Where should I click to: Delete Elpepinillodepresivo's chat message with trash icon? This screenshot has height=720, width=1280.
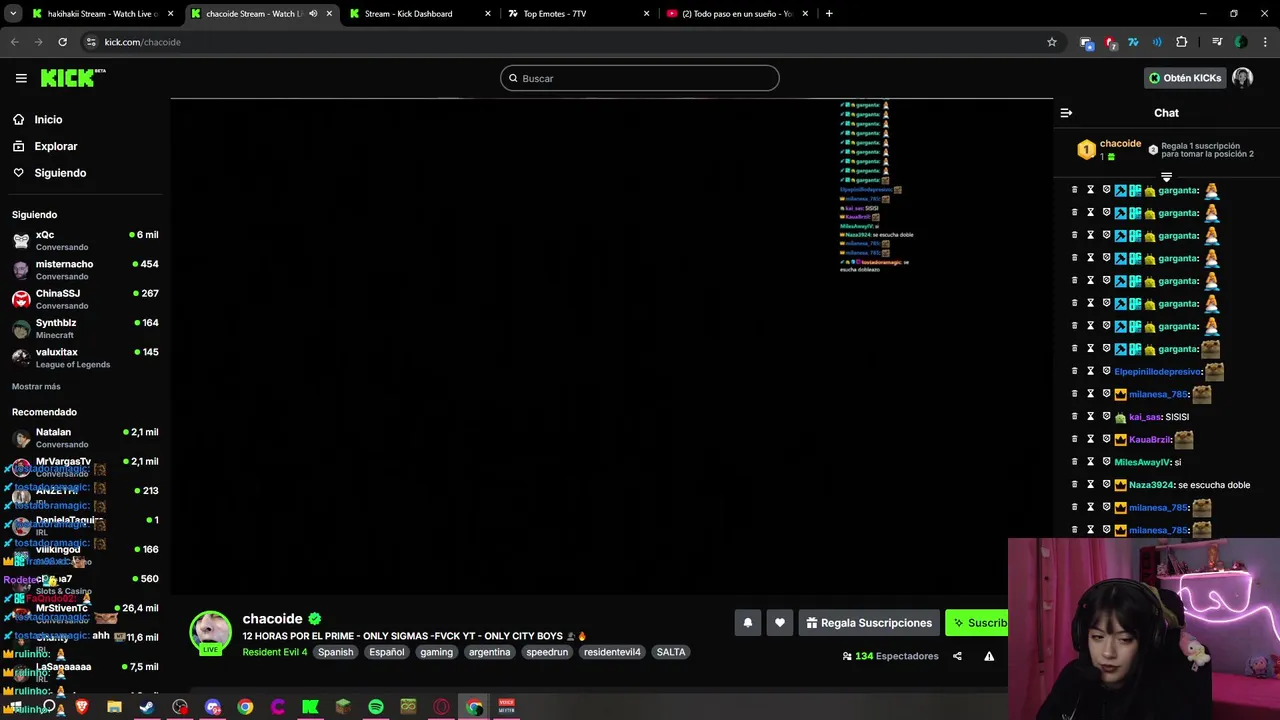coord(1075,371)
